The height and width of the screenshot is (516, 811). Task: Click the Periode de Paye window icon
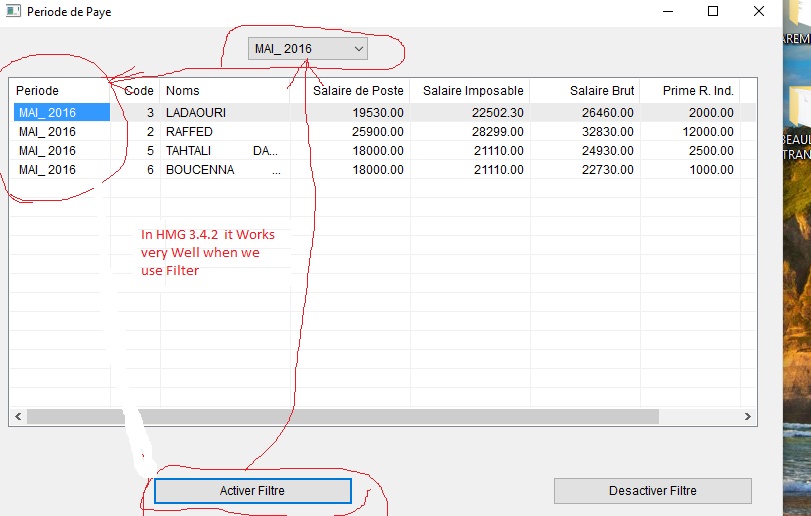(13, 11)
